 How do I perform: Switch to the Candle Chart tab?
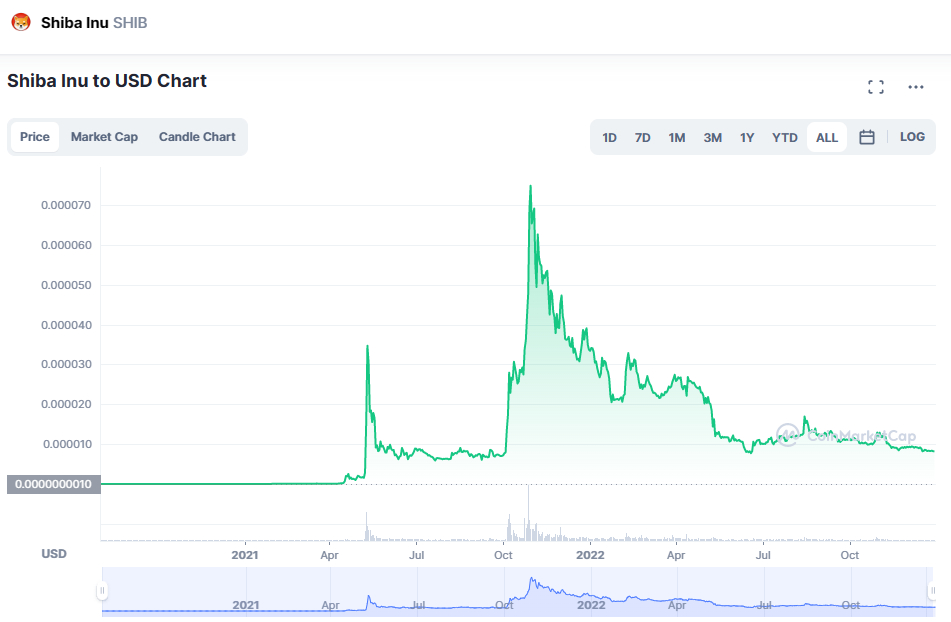[x=197, y=137]
